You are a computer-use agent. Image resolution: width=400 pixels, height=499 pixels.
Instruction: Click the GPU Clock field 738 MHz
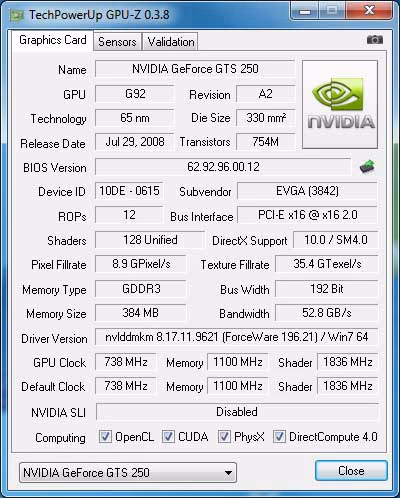(126, 362)
